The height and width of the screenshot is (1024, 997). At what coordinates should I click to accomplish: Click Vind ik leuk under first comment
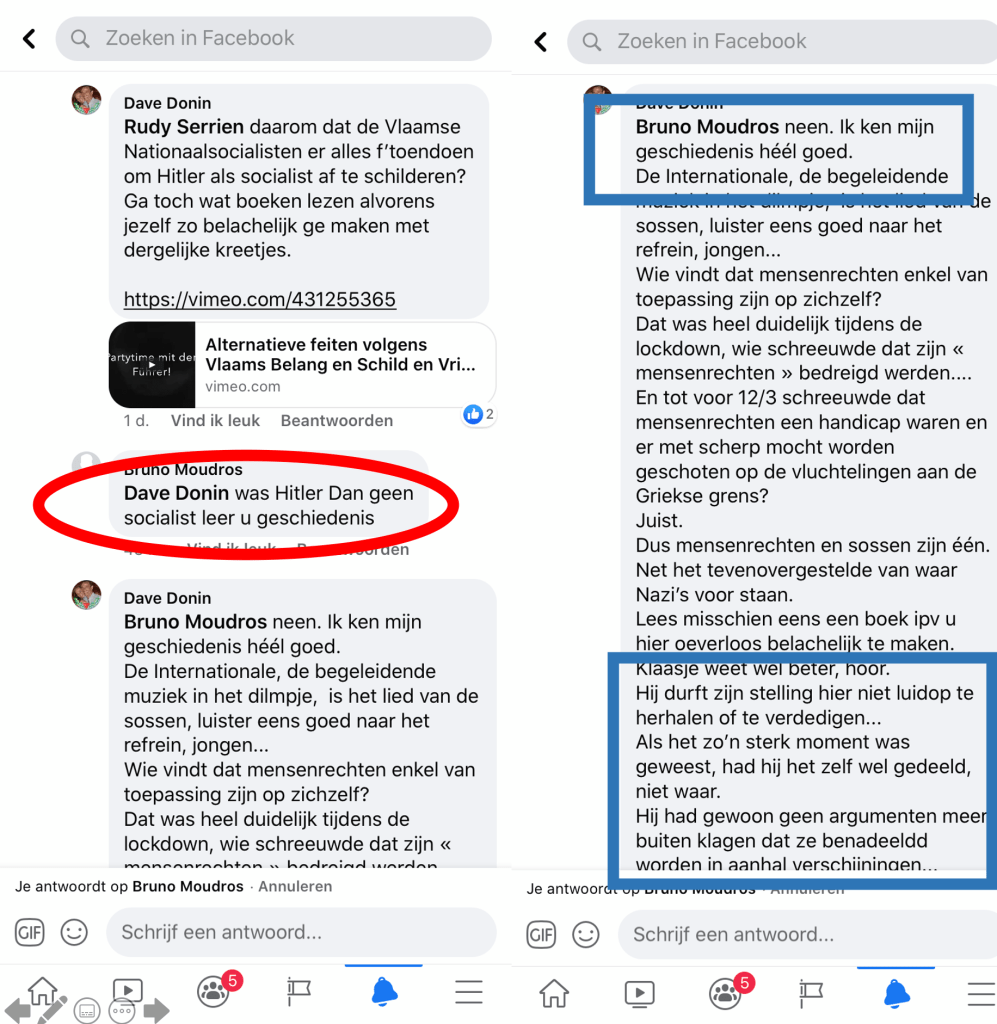click(215, 421)
